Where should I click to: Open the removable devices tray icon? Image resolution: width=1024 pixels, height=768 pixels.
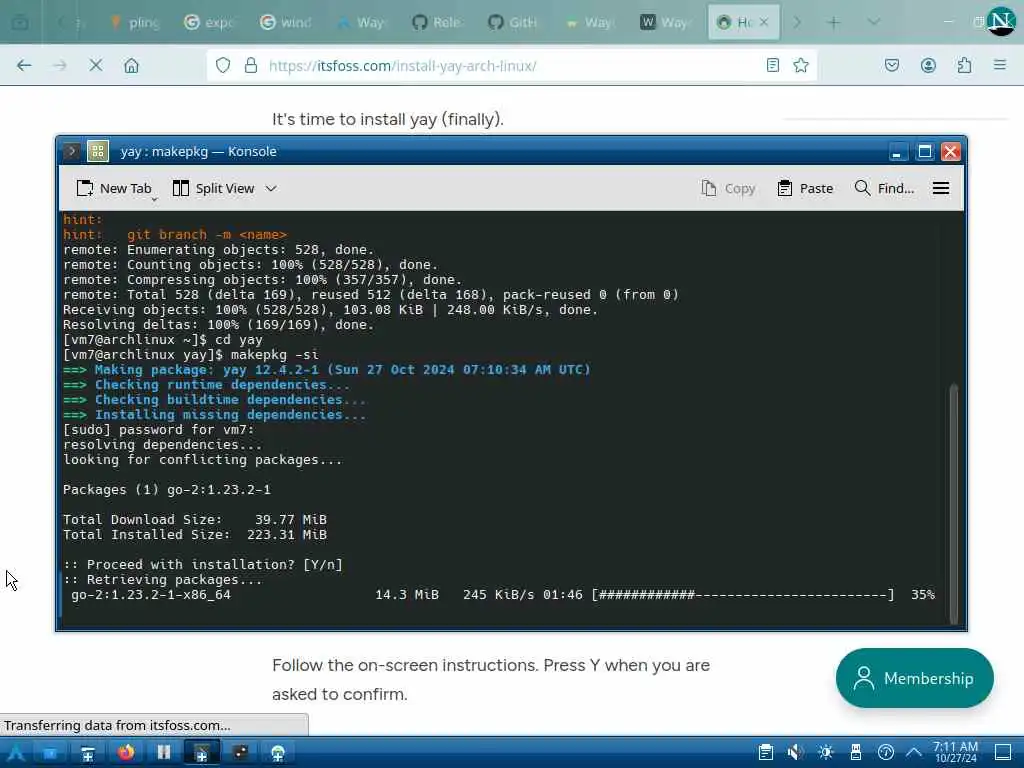coord(856,753)
